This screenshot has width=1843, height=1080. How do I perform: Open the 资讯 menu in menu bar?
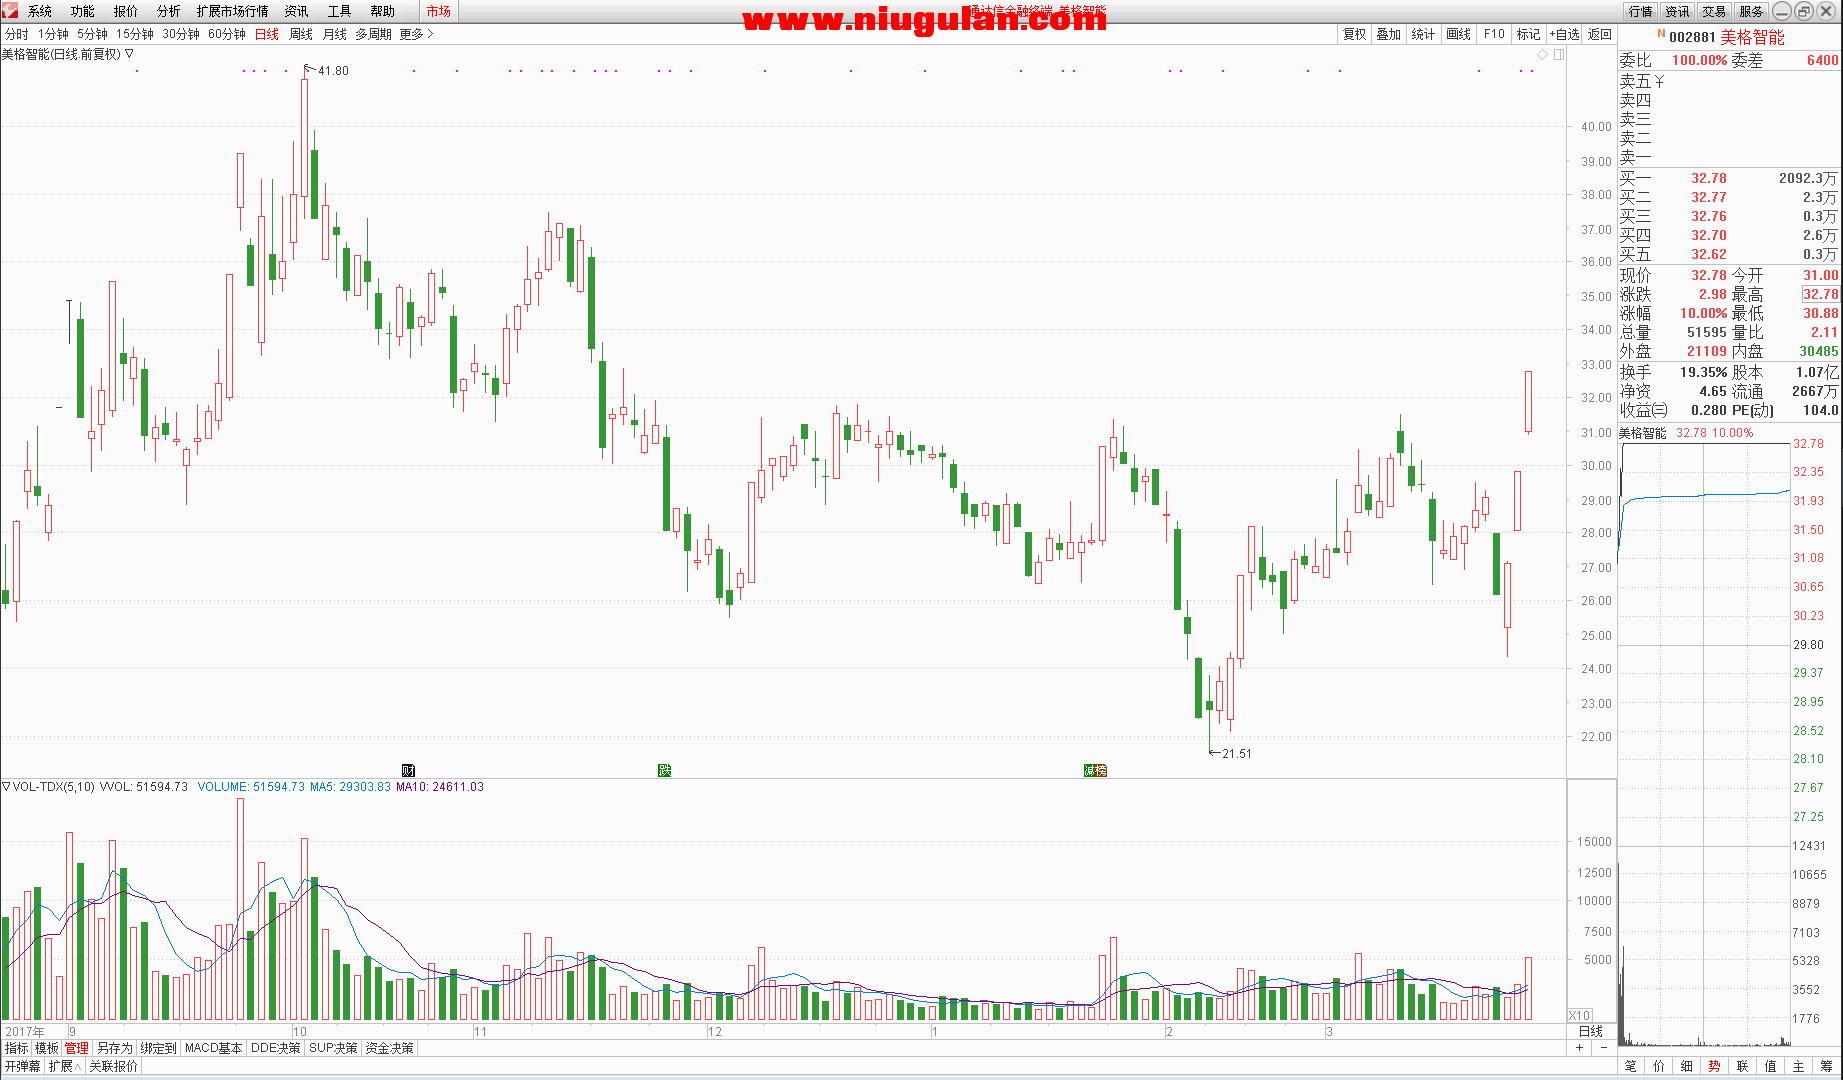pos(297,11)
